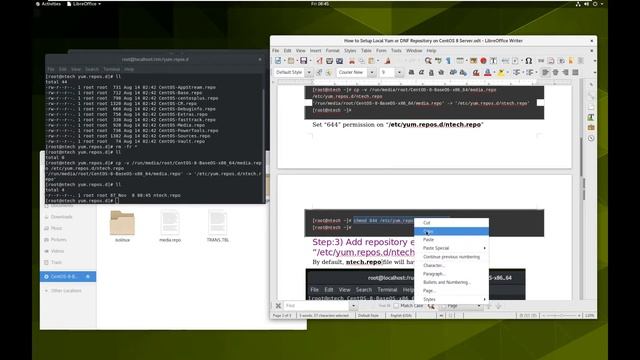Select the isolinux folder in Files window

pos(122,227)
